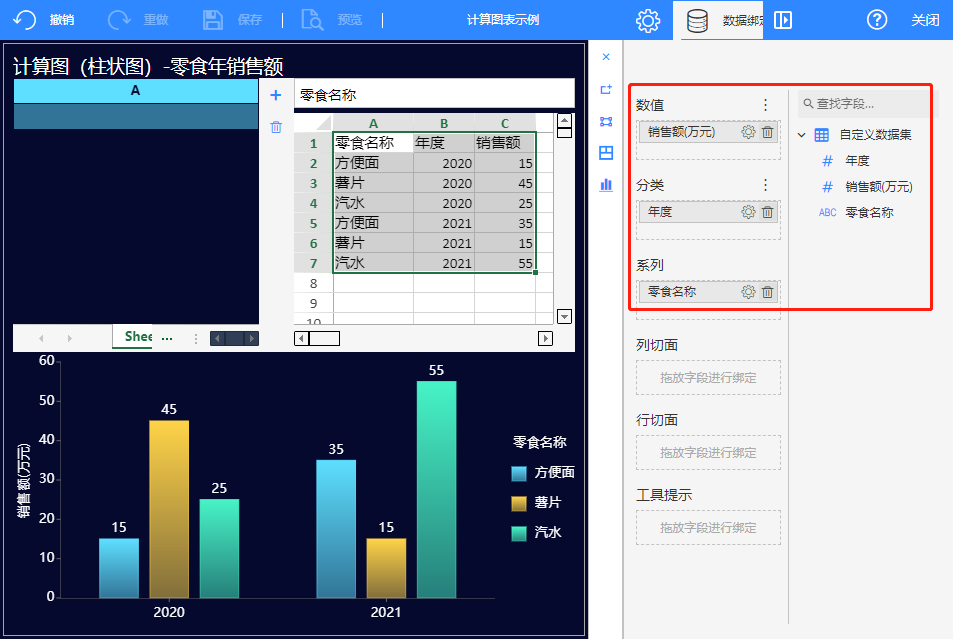Viewport: 953px width, 639px height.
Task: Close the side panel with the X icon
Action: (x=606, y=57)
